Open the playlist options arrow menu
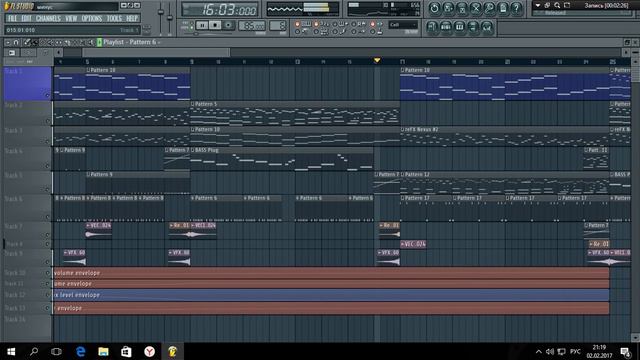The image size is (640, 360). [8, 42]
